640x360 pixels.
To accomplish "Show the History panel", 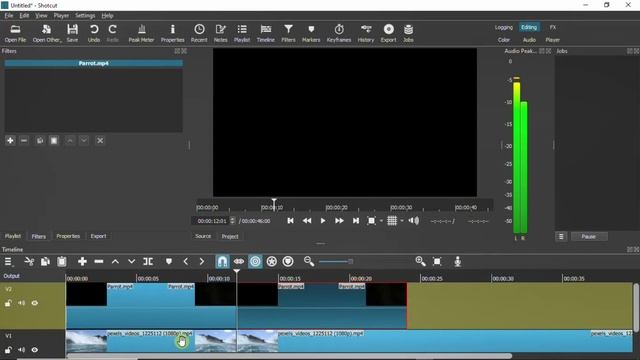I will [366, 33].
